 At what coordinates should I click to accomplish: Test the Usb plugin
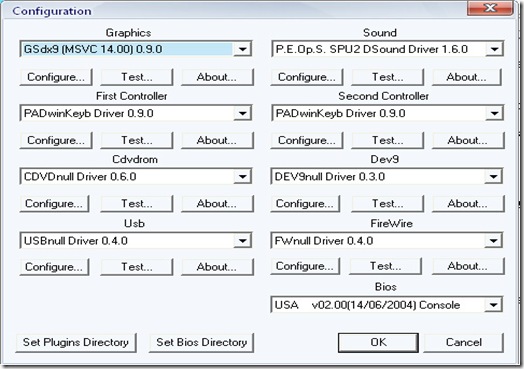click(137, 267)
